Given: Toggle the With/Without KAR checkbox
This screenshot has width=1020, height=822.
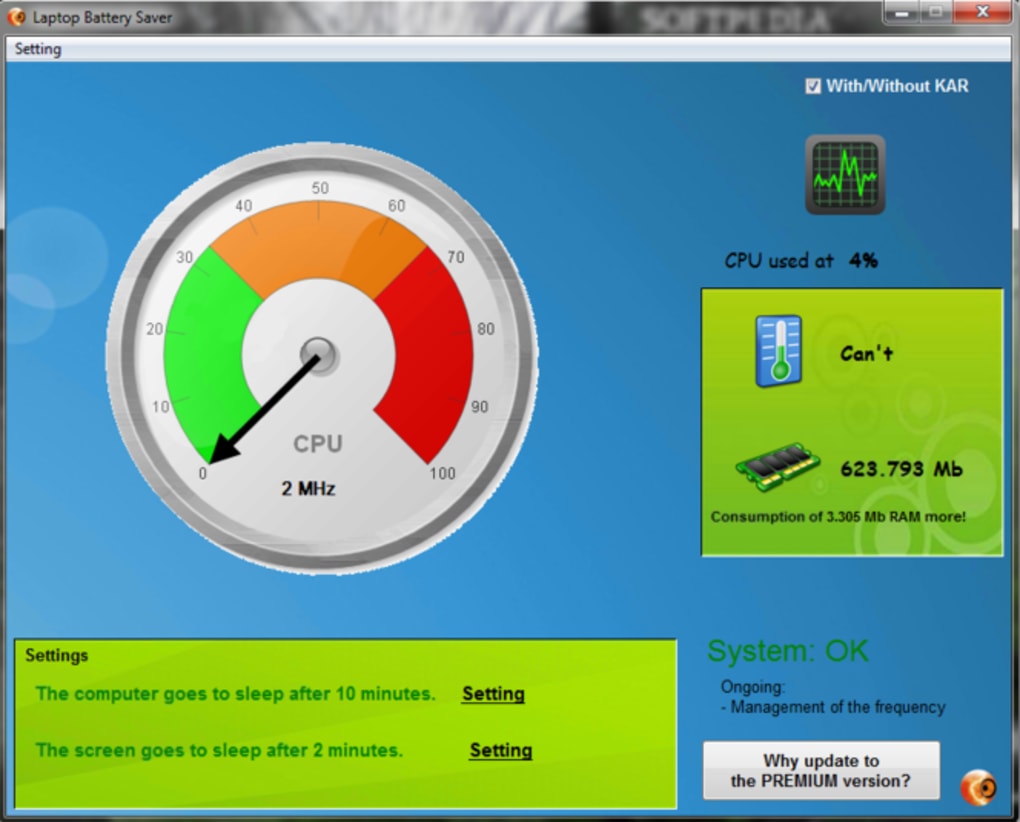Looking at the screenshot, I should tap(812, 86).
